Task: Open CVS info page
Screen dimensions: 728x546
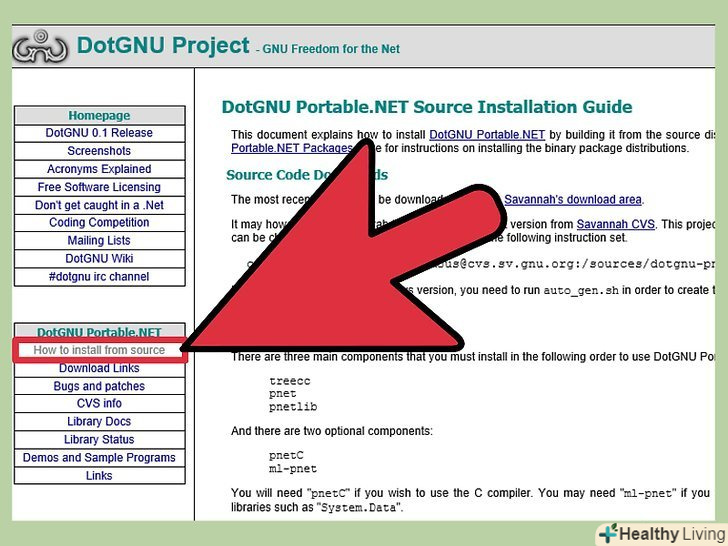Action: tap(99, 403)
